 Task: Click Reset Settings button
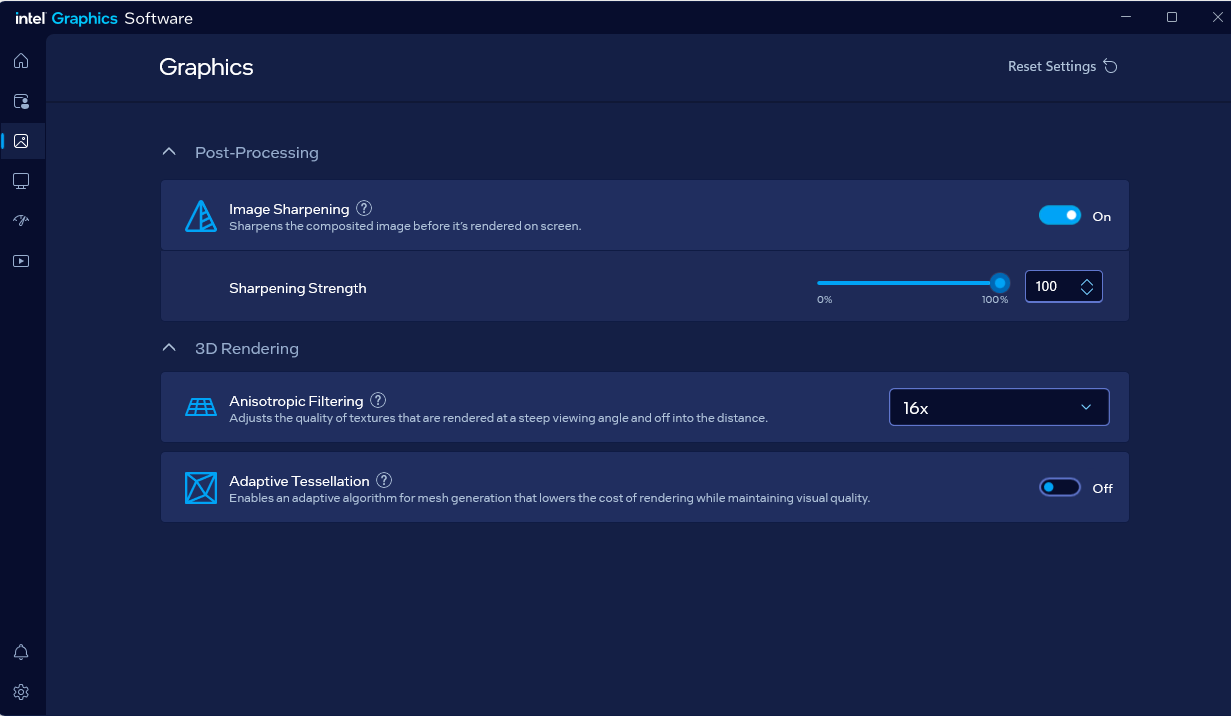pos(1062,67)
